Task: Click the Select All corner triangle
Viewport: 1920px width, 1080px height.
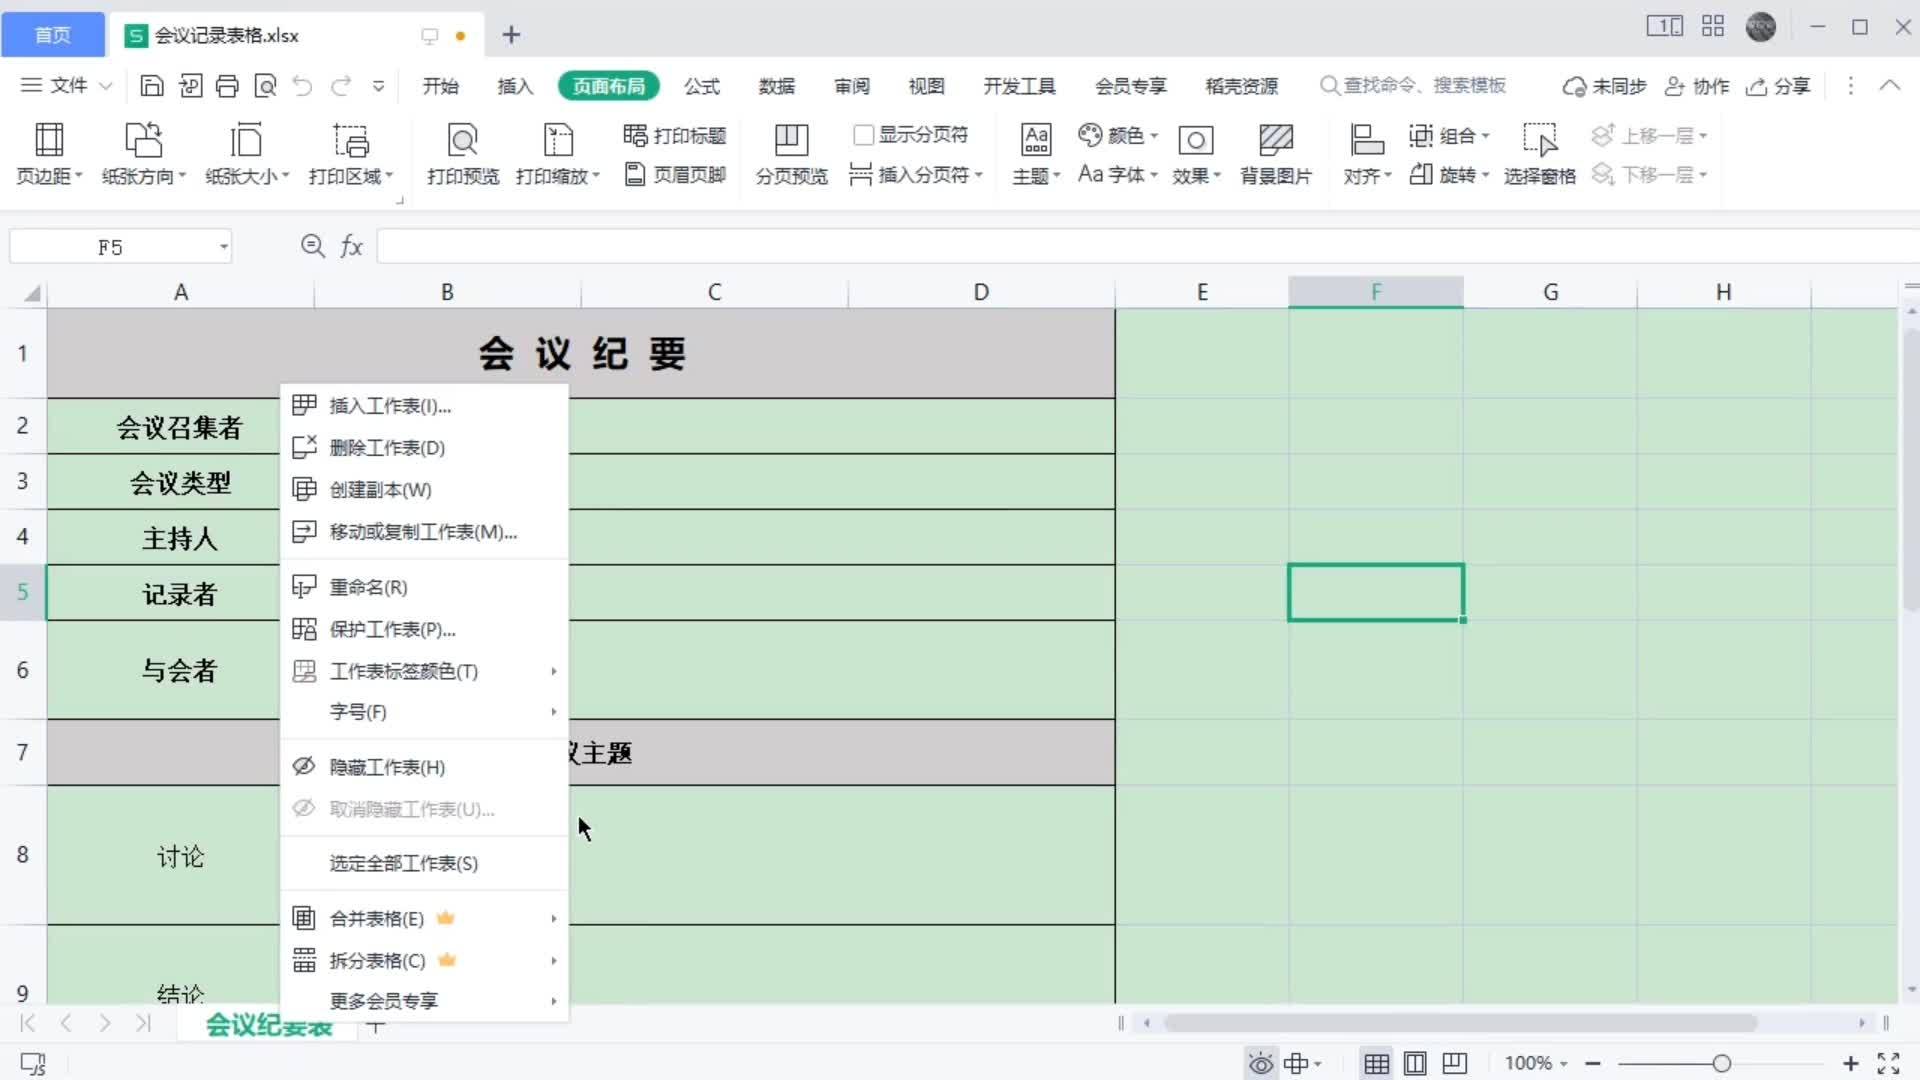Action: pos(32,292)
